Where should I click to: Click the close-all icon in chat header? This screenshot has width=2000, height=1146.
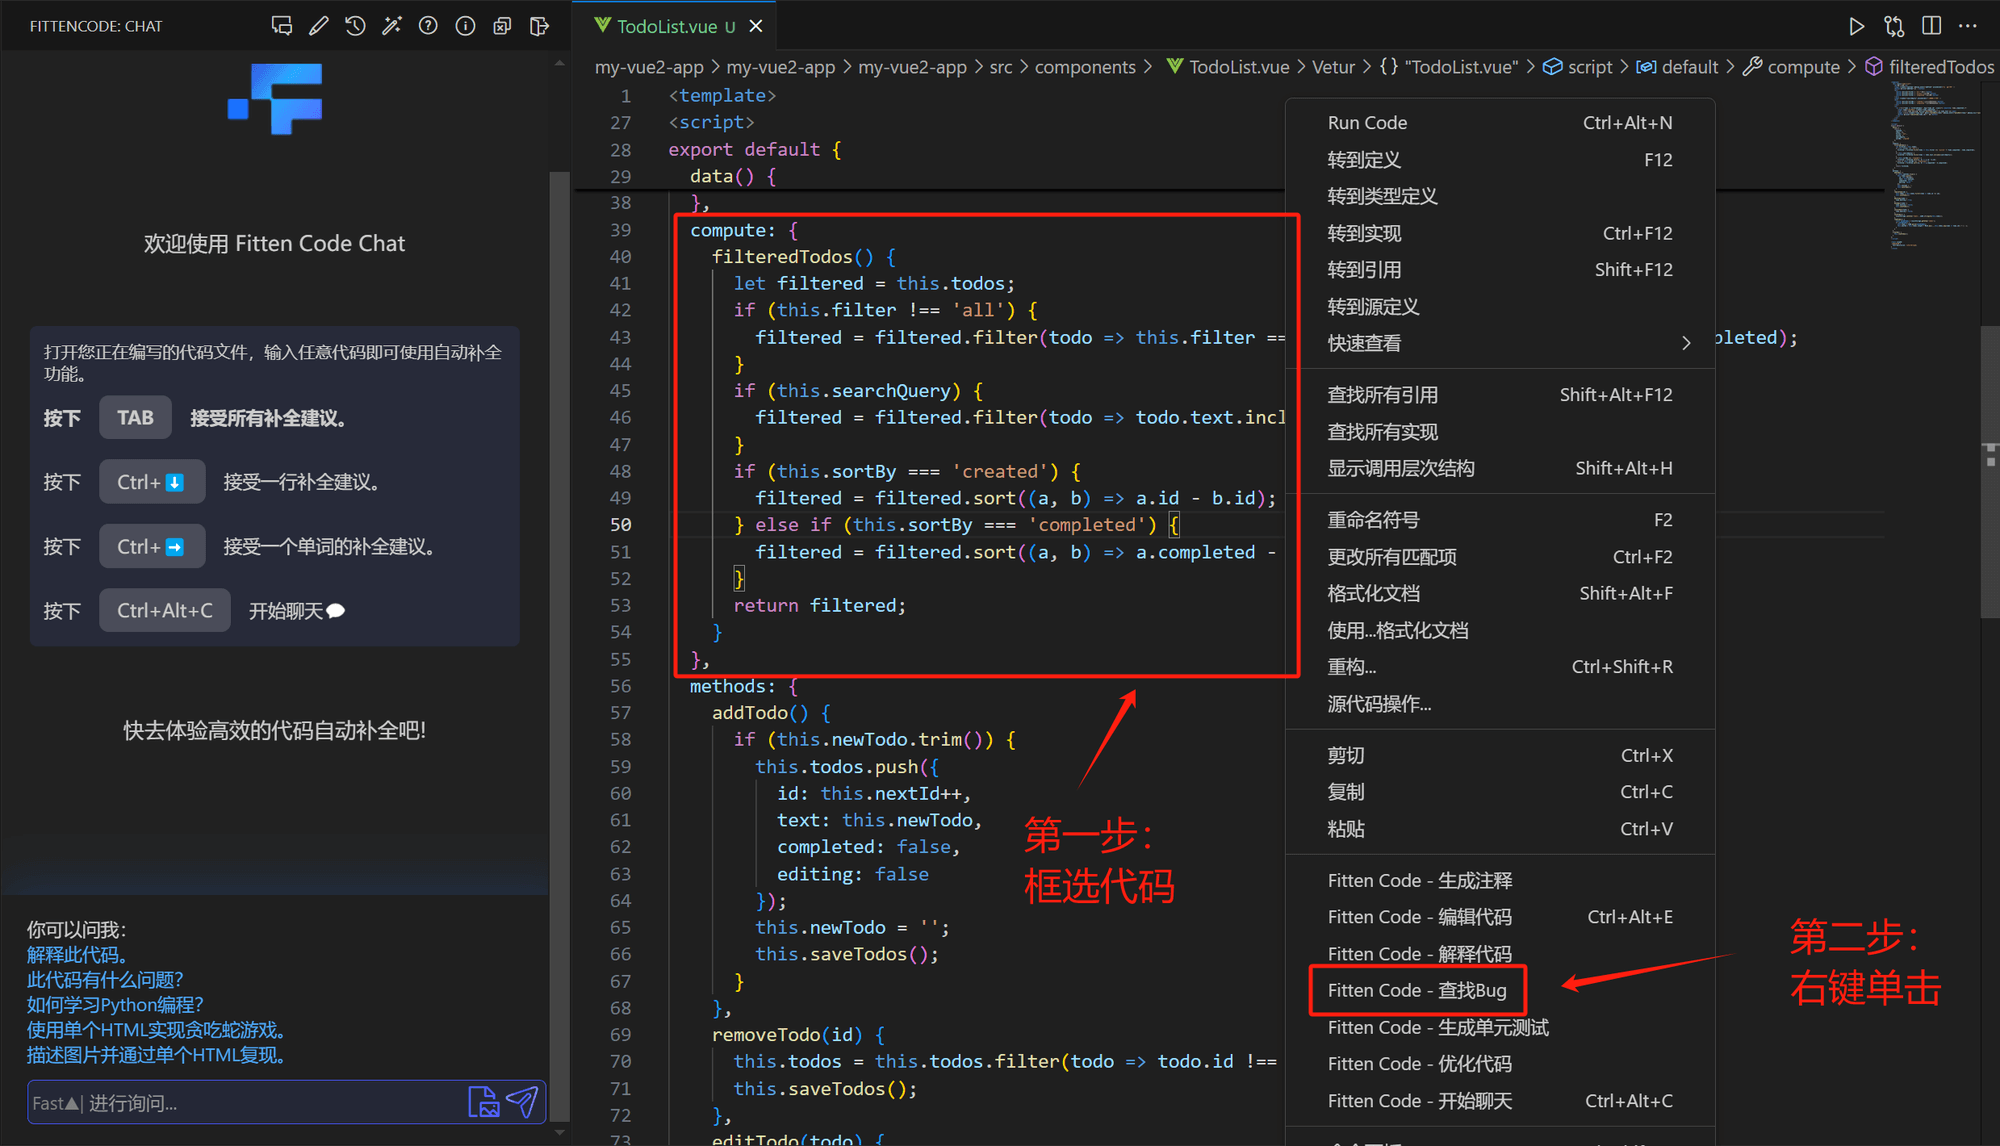coord(502,26)
